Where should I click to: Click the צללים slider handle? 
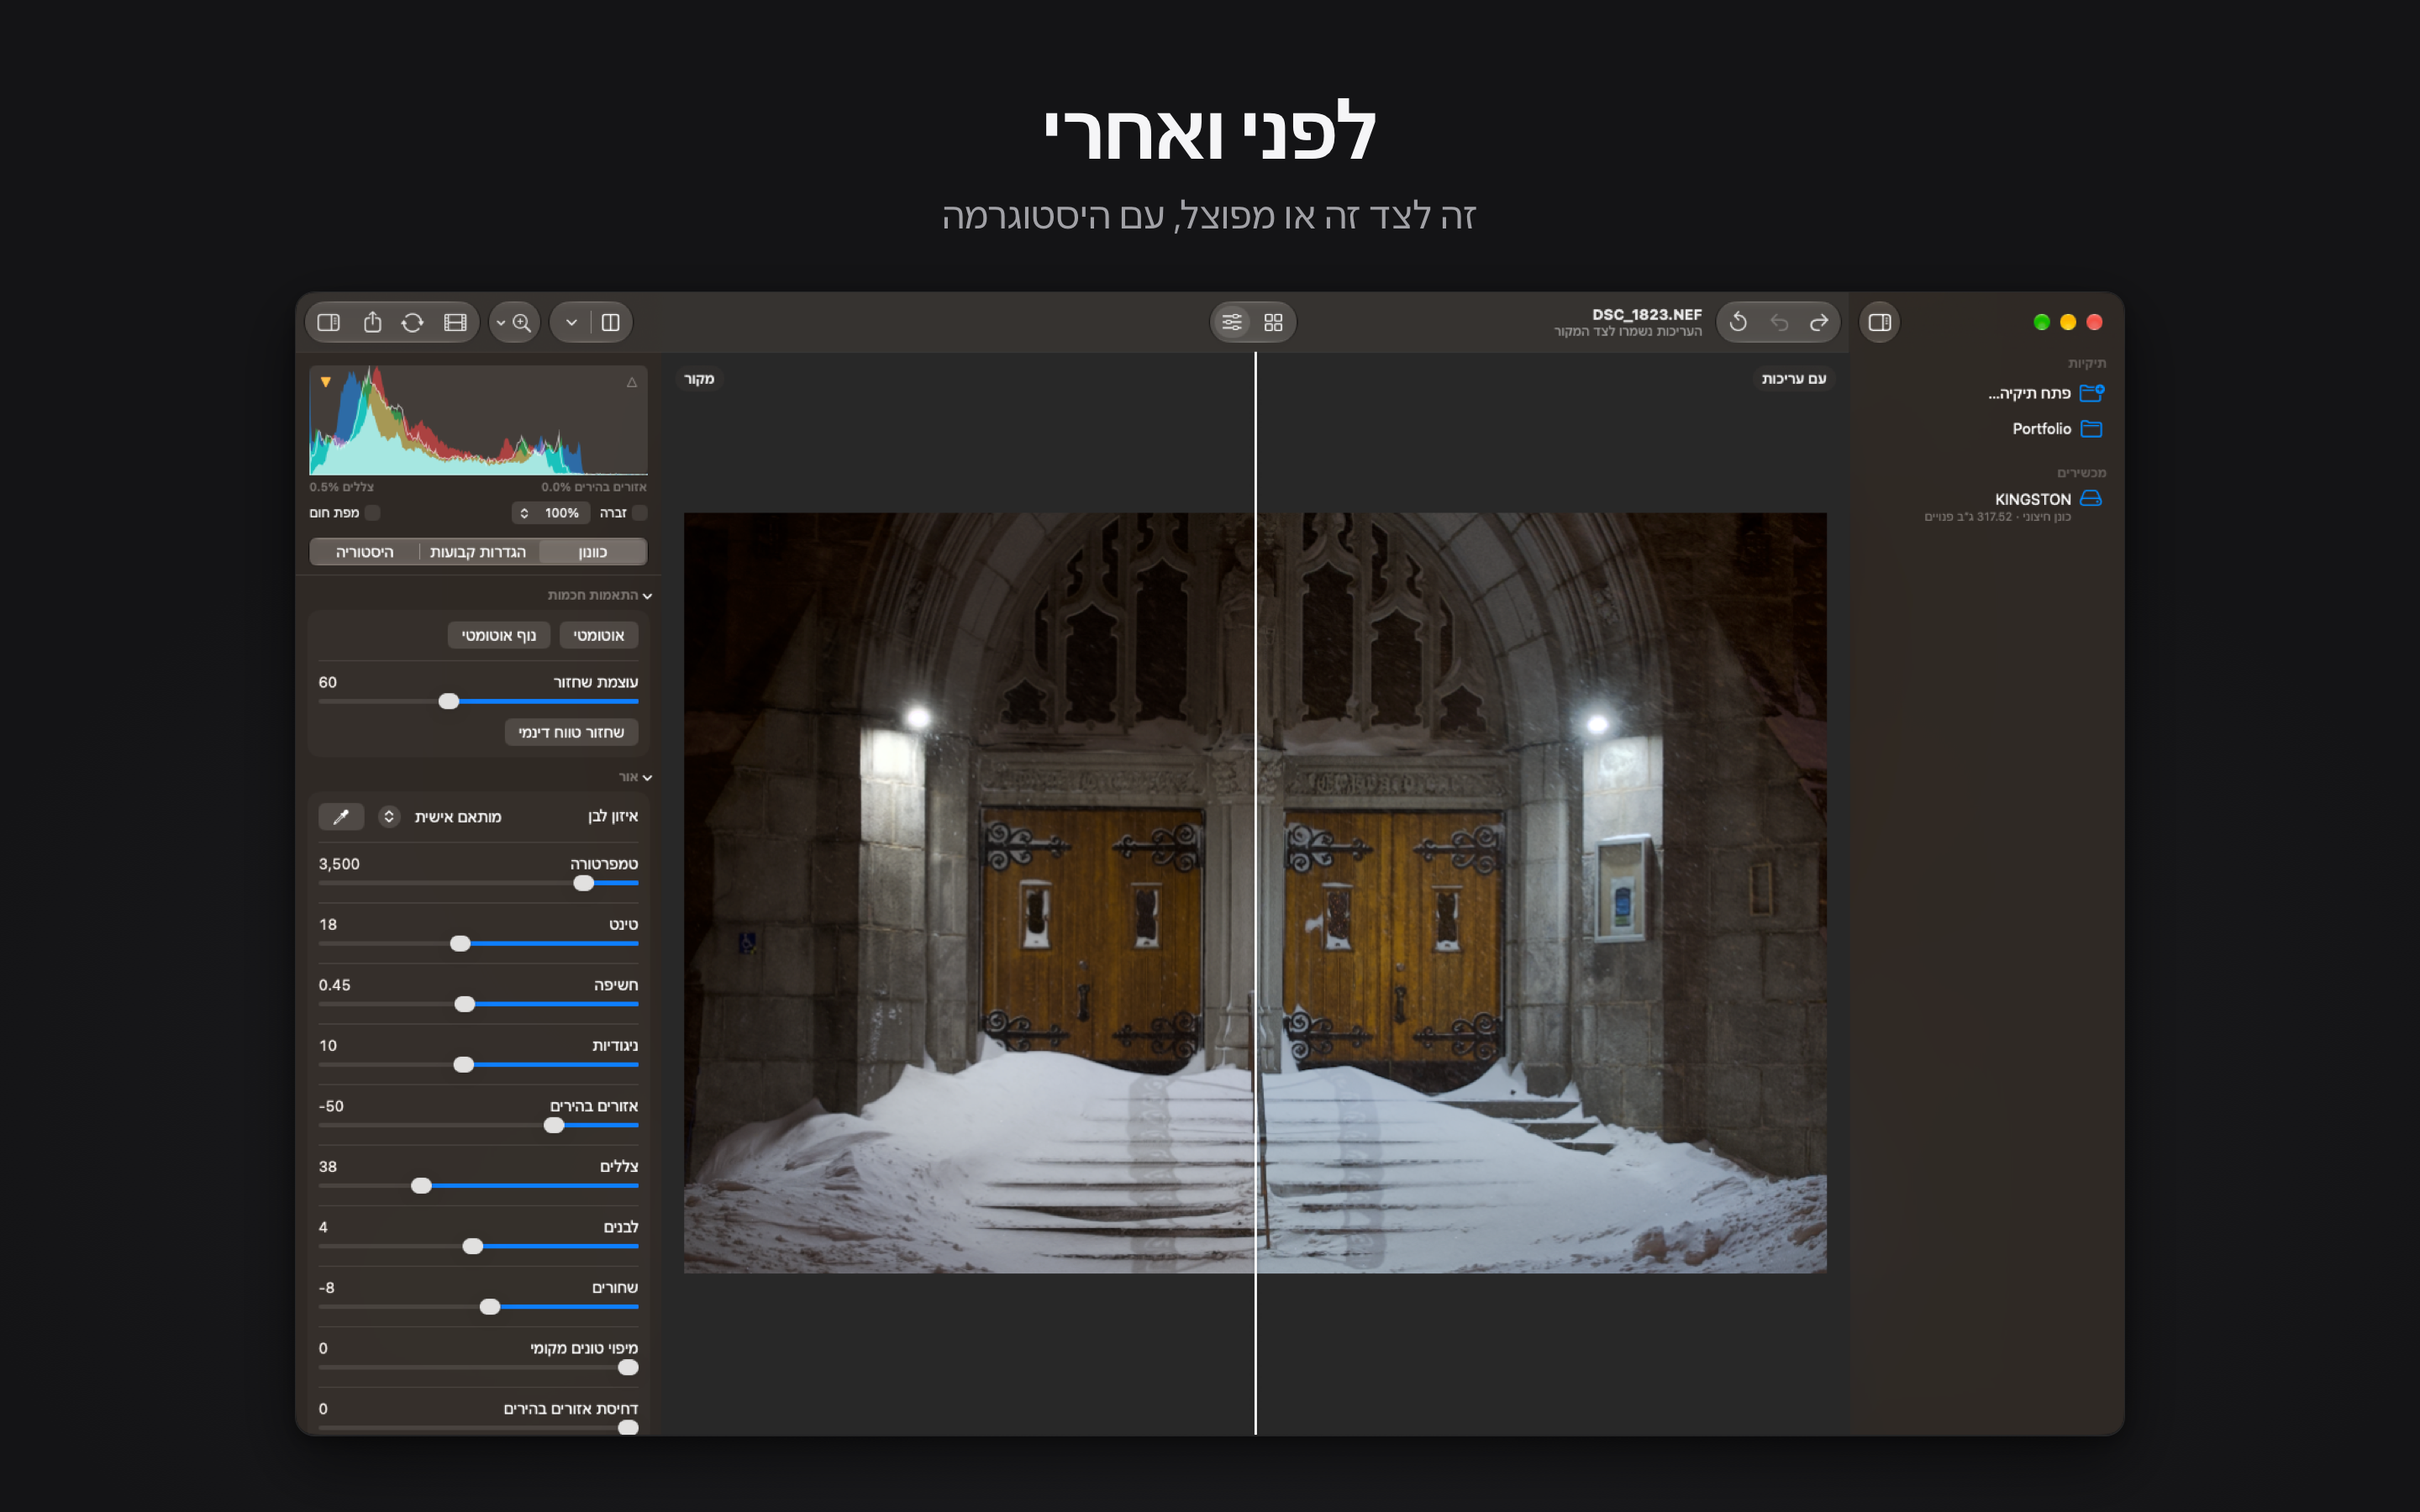coord(422,1186)
